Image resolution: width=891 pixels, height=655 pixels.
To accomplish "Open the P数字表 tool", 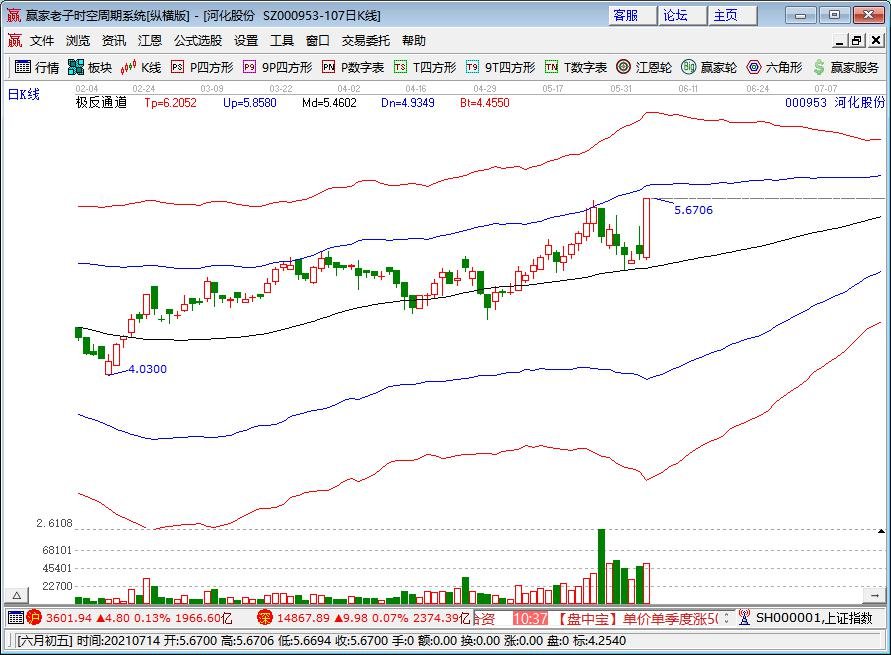I will tap(353, 68).
